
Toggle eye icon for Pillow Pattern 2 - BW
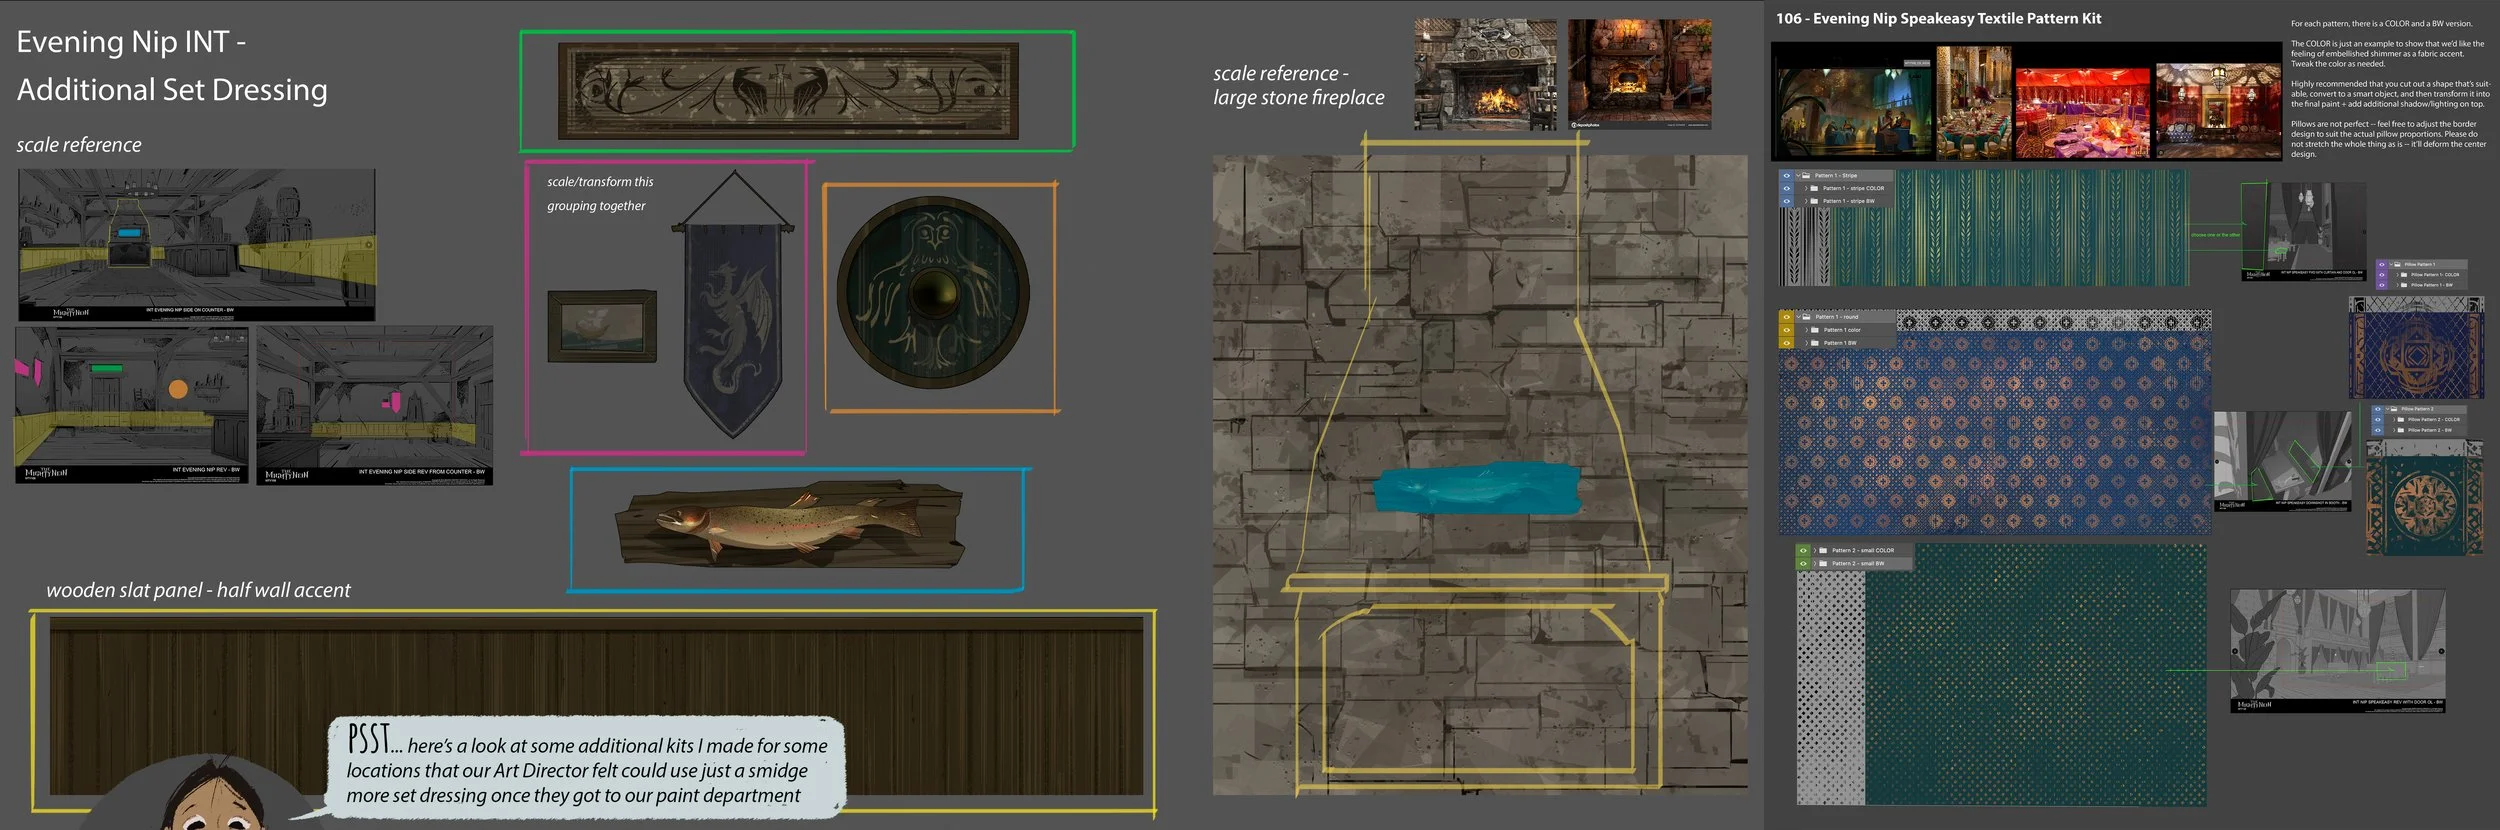point(2378,430)
